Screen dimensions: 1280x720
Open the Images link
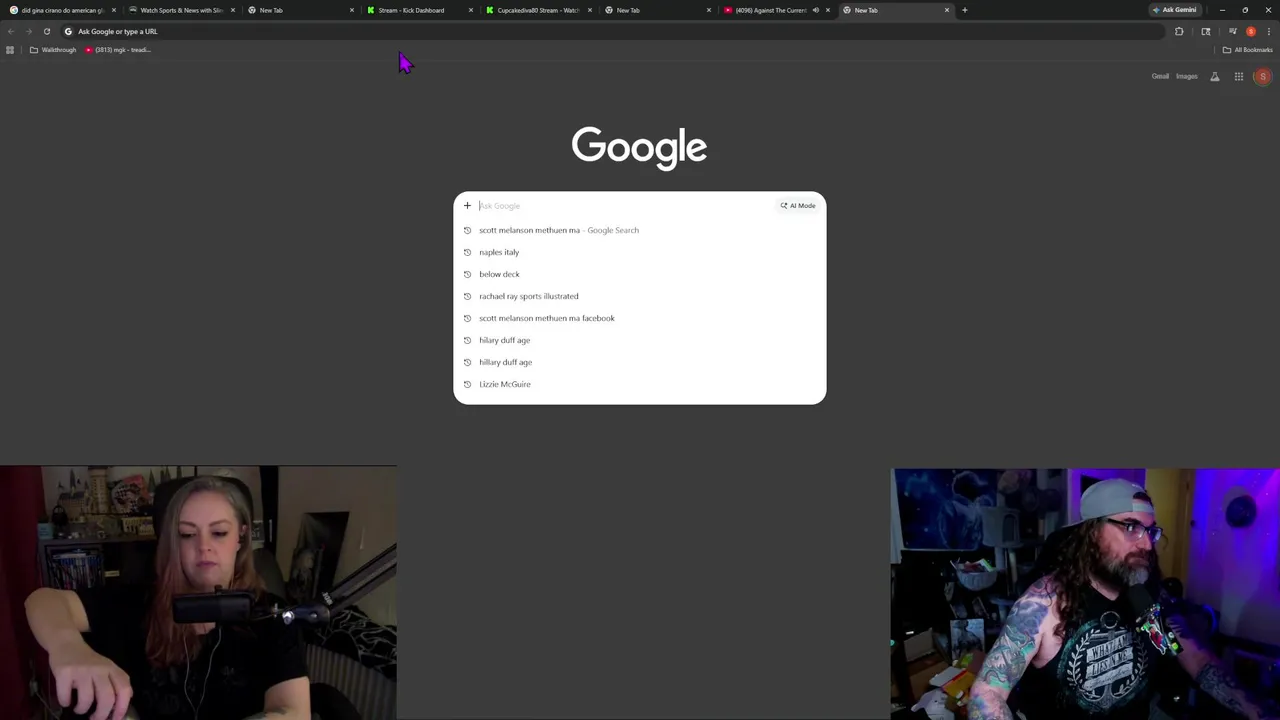tap(1187, 76)
